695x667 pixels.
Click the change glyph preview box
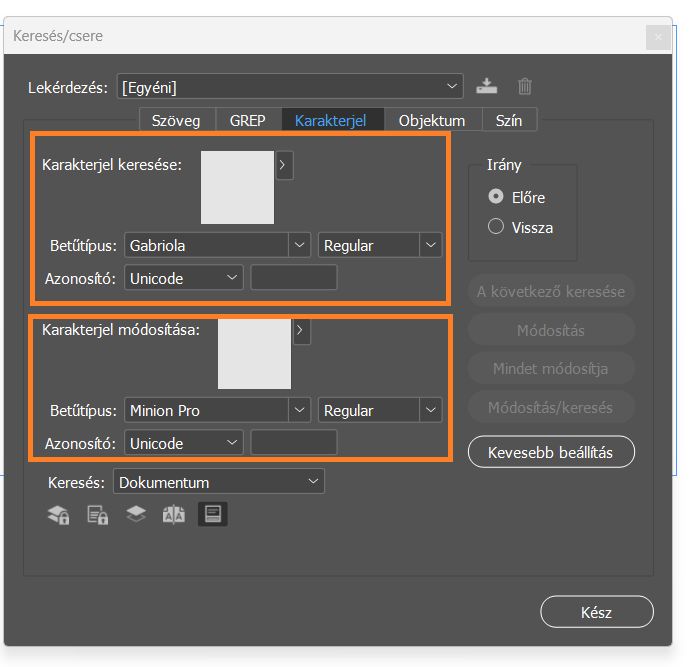254,354
